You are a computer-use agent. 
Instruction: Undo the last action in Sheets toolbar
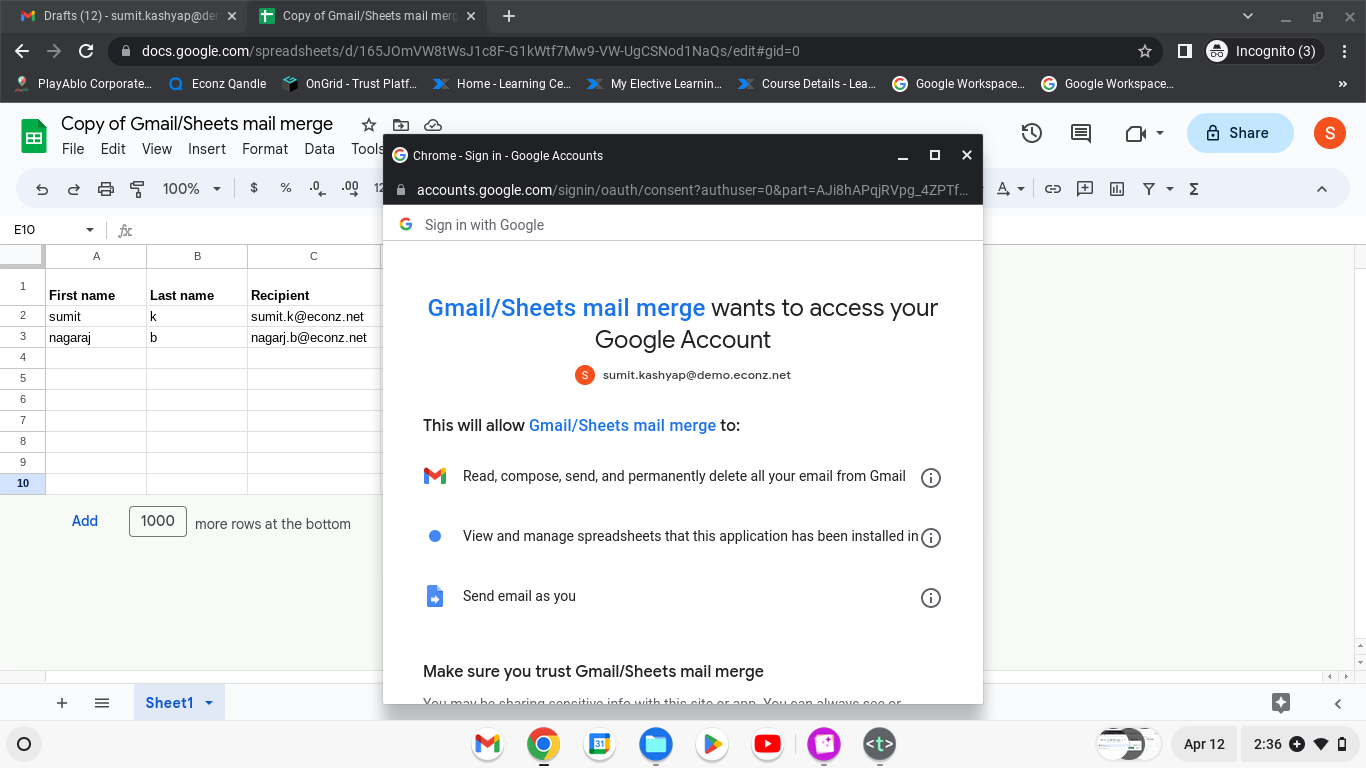tap(42, 189)
